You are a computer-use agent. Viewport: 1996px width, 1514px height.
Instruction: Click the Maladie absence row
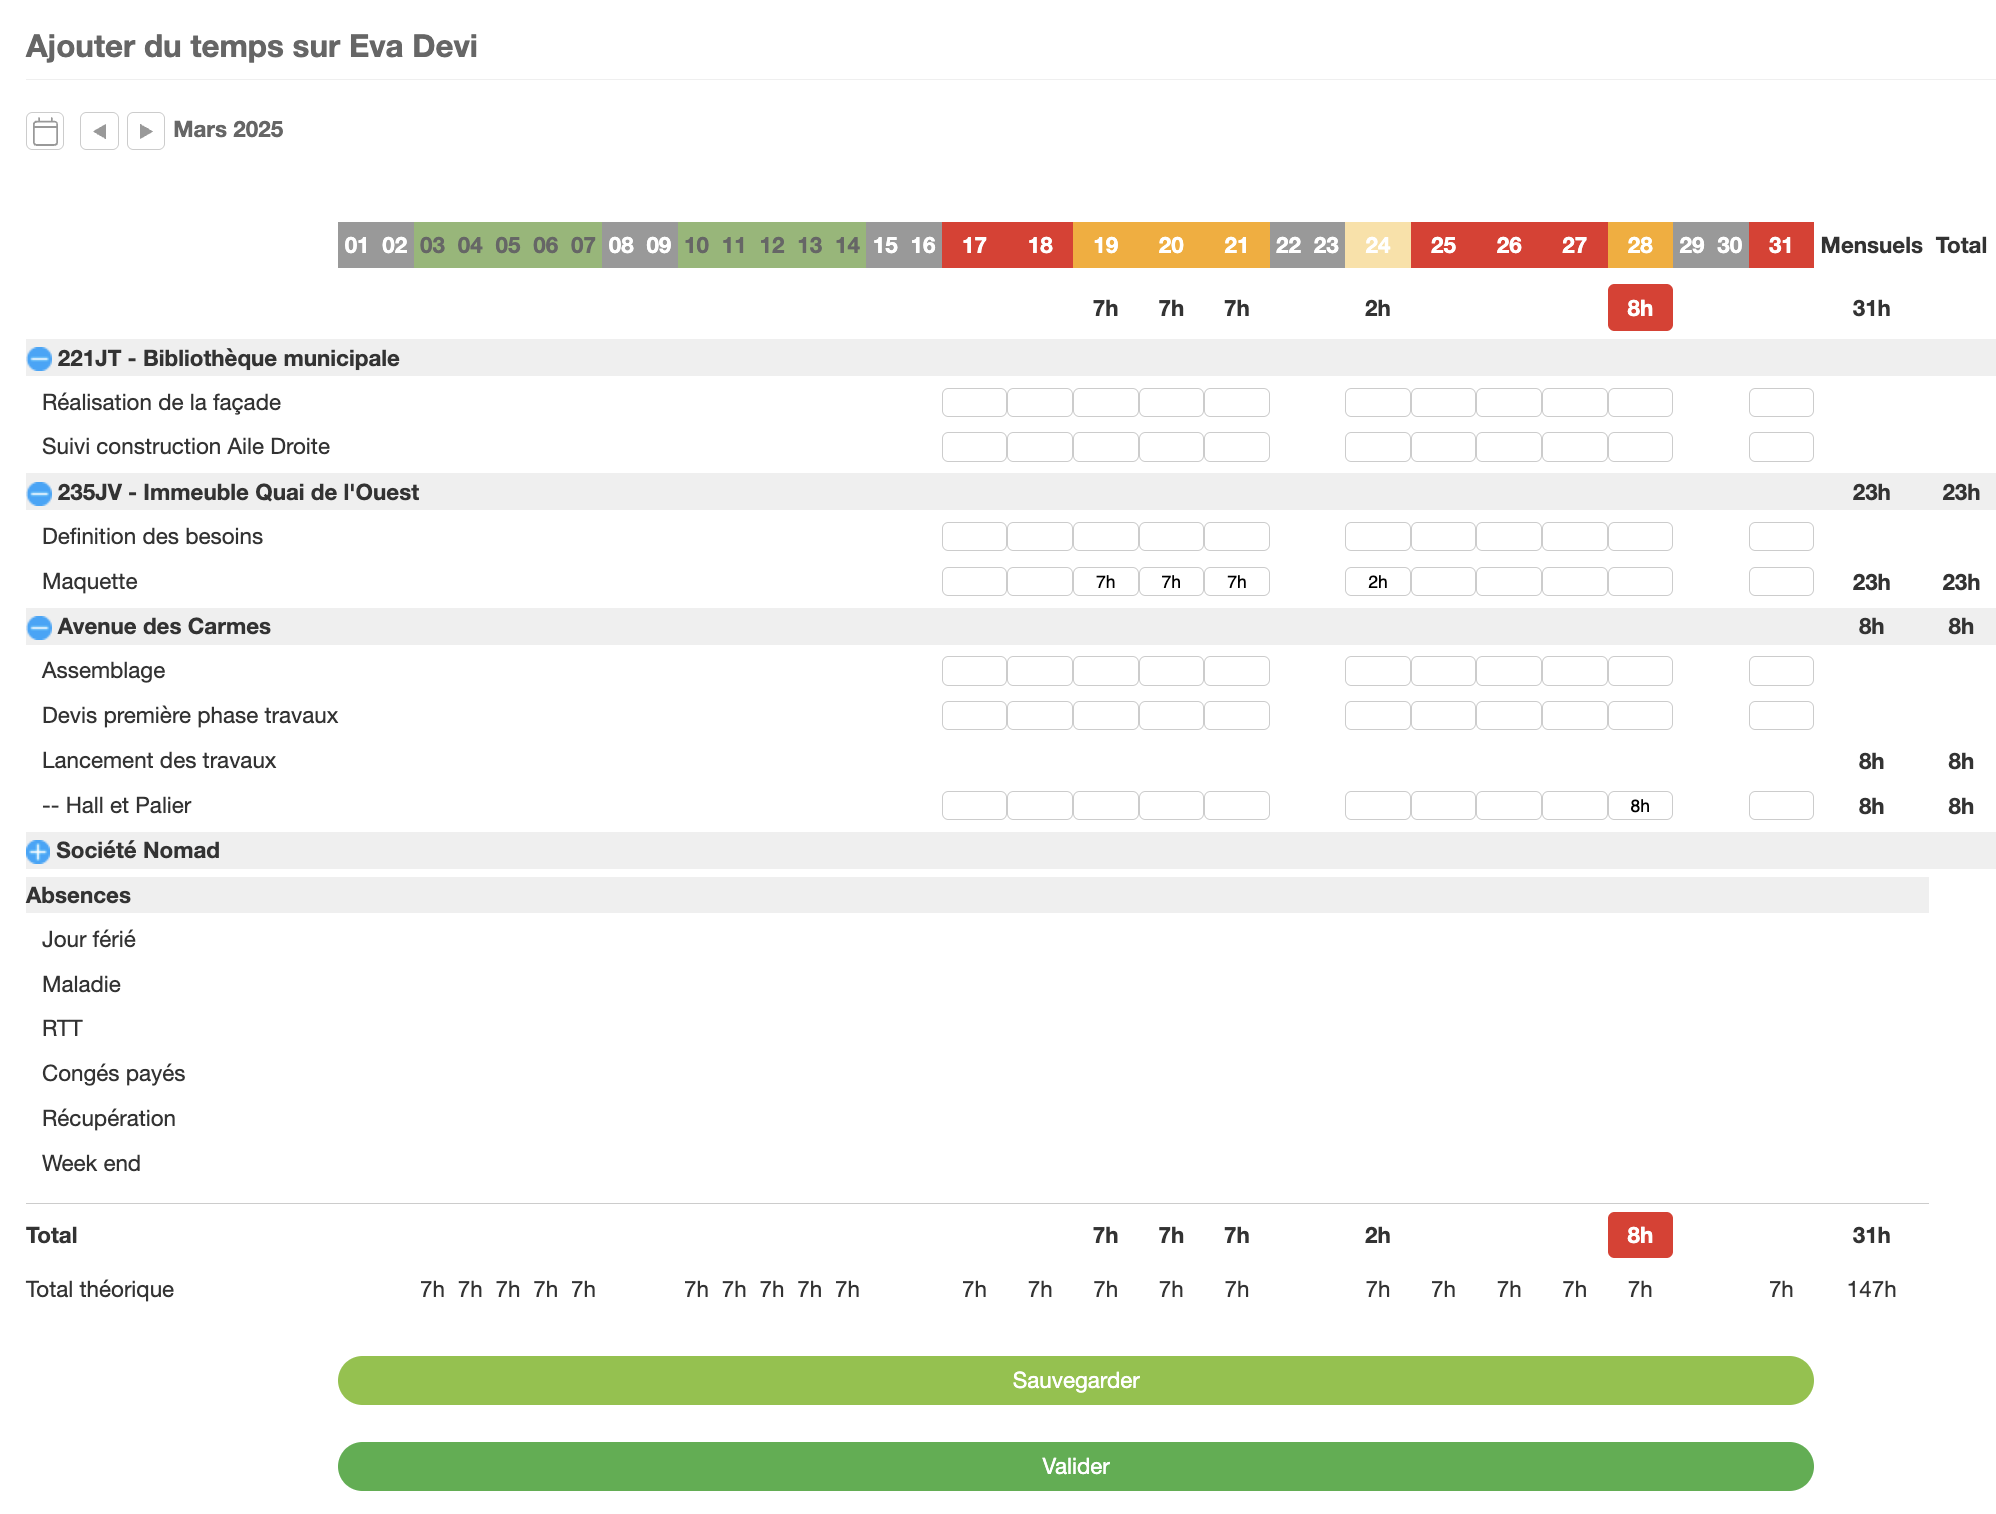coord(81,985)
